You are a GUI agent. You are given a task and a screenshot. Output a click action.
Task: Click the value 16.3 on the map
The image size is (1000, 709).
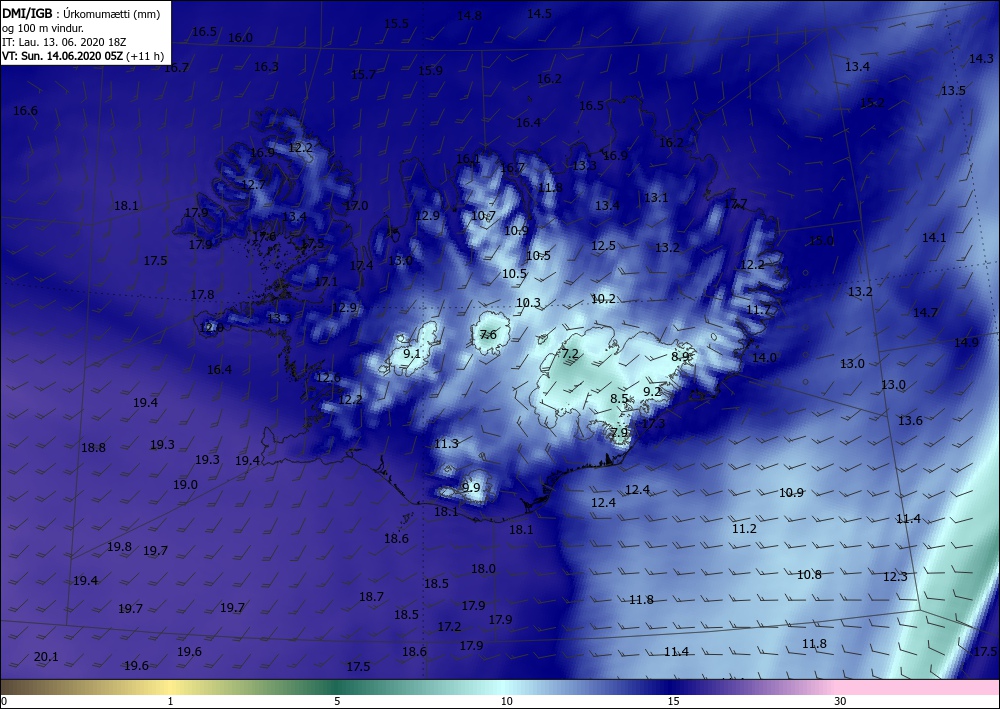click(266, 66)
